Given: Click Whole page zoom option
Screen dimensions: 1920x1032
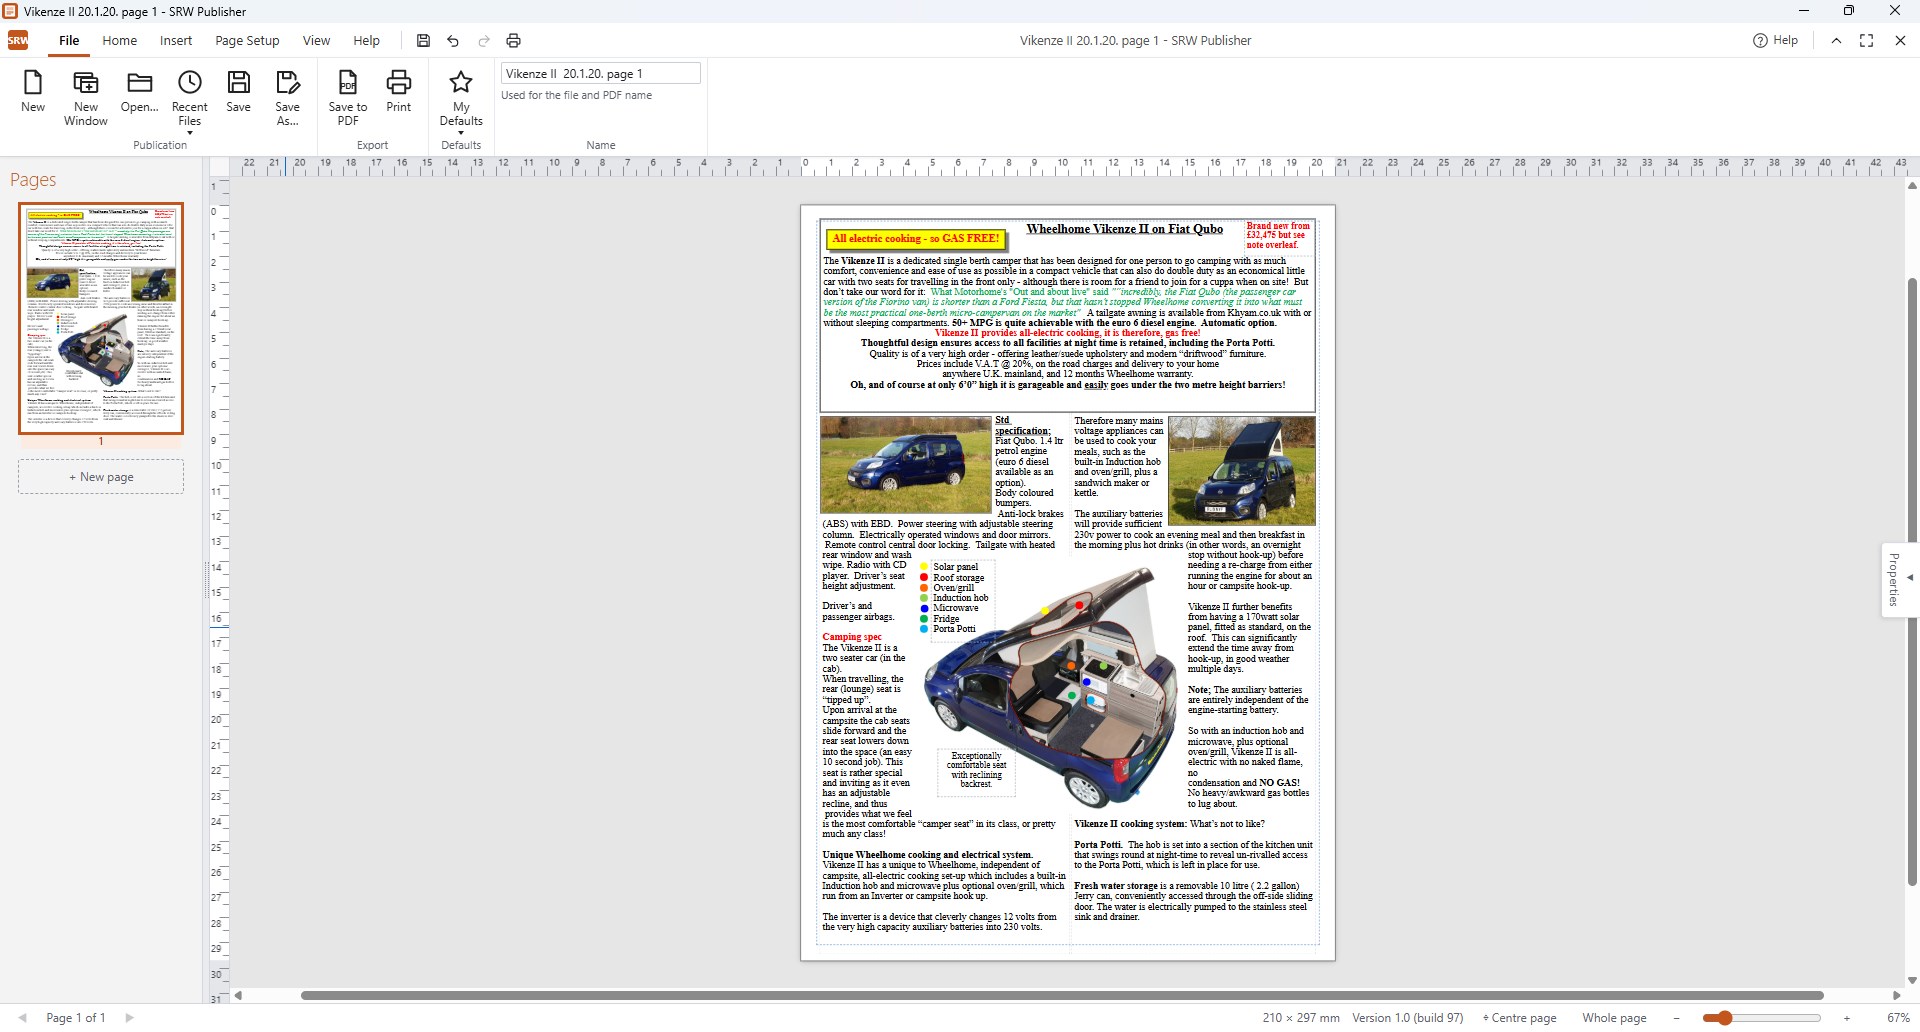Looking at the screenshot, I should pyautogui.click(x=1614, y=1018).
